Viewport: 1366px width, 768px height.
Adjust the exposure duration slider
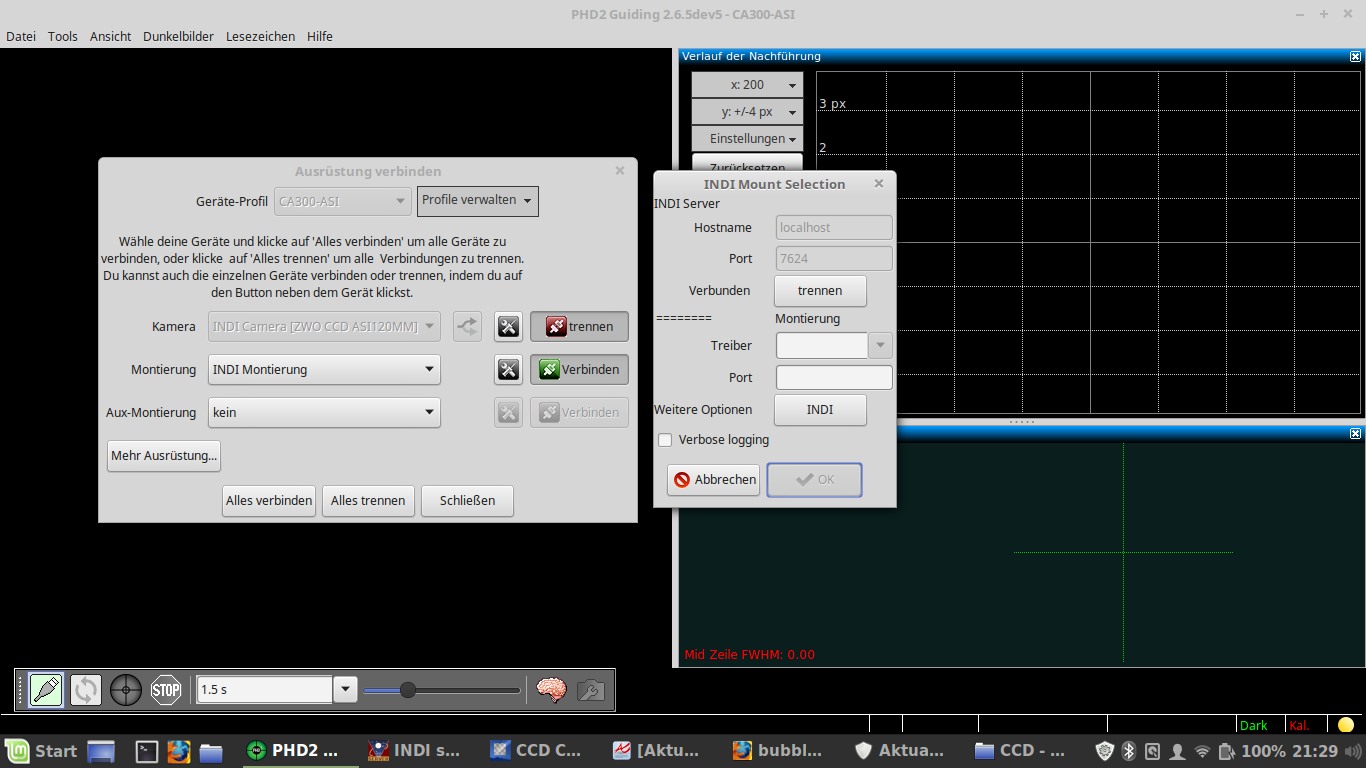[408, 689]
